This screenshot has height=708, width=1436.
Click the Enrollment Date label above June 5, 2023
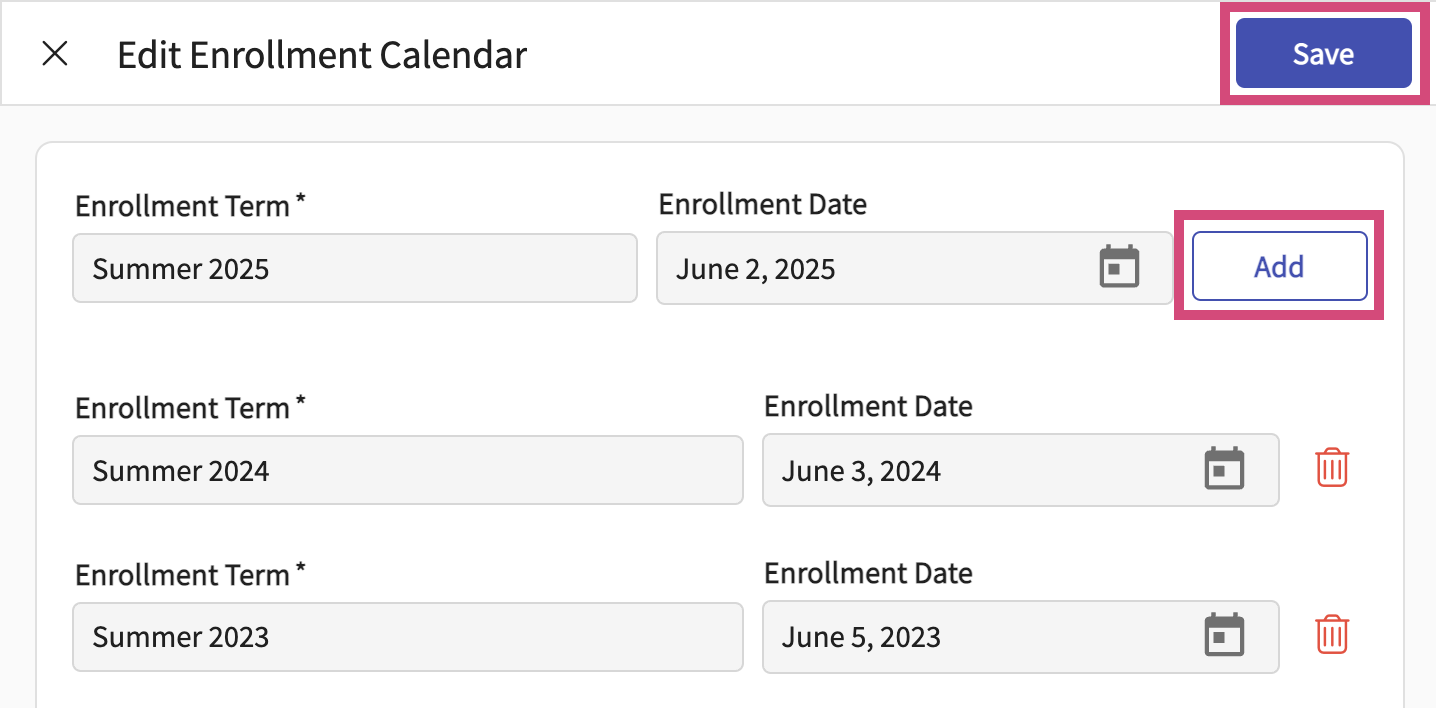pyautogui.click(x=868, y=573)
